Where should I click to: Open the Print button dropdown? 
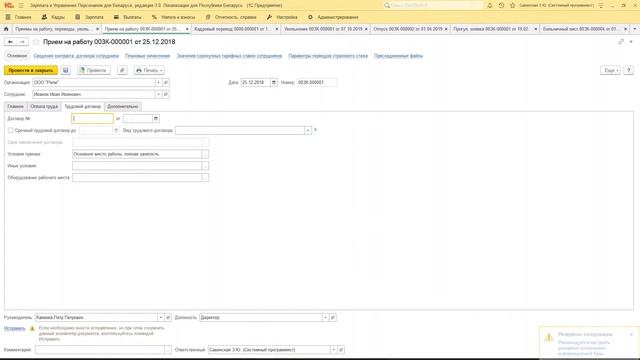click(x=149, y=70)
